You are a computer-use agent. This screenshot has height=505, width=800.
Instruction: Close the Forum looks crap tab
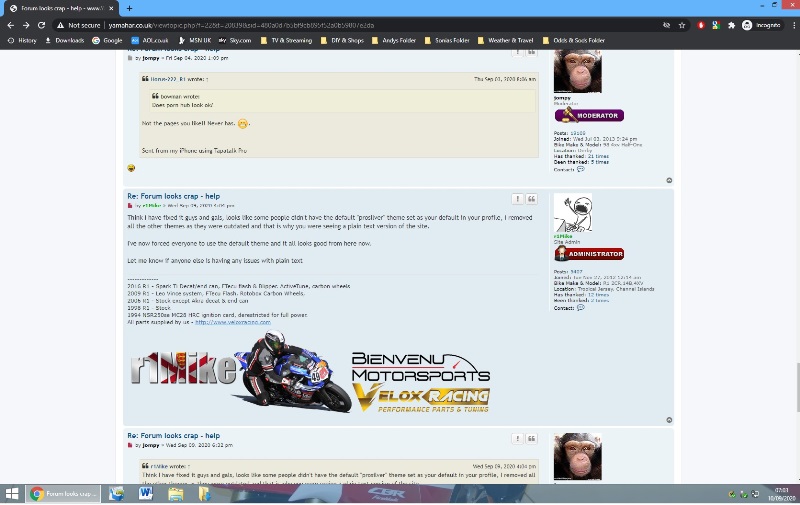point(111,8)
